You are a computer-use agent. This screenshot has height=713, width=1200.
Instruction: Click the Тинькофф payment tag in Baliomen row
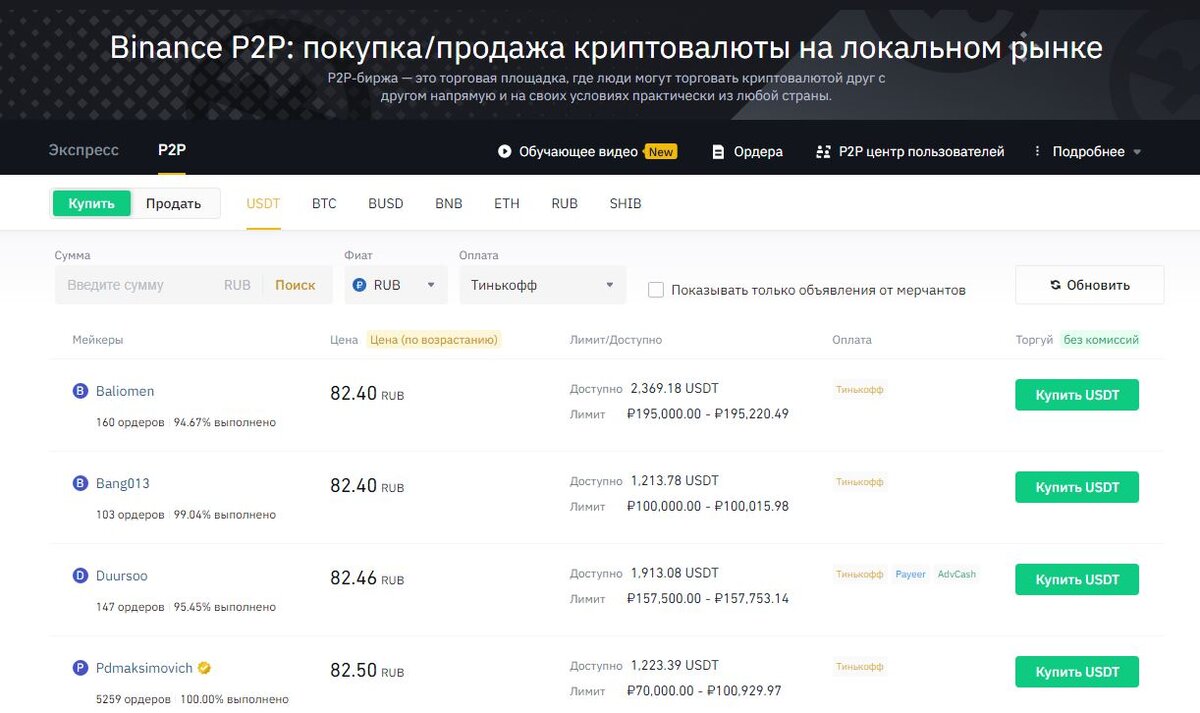click(860, 390)
